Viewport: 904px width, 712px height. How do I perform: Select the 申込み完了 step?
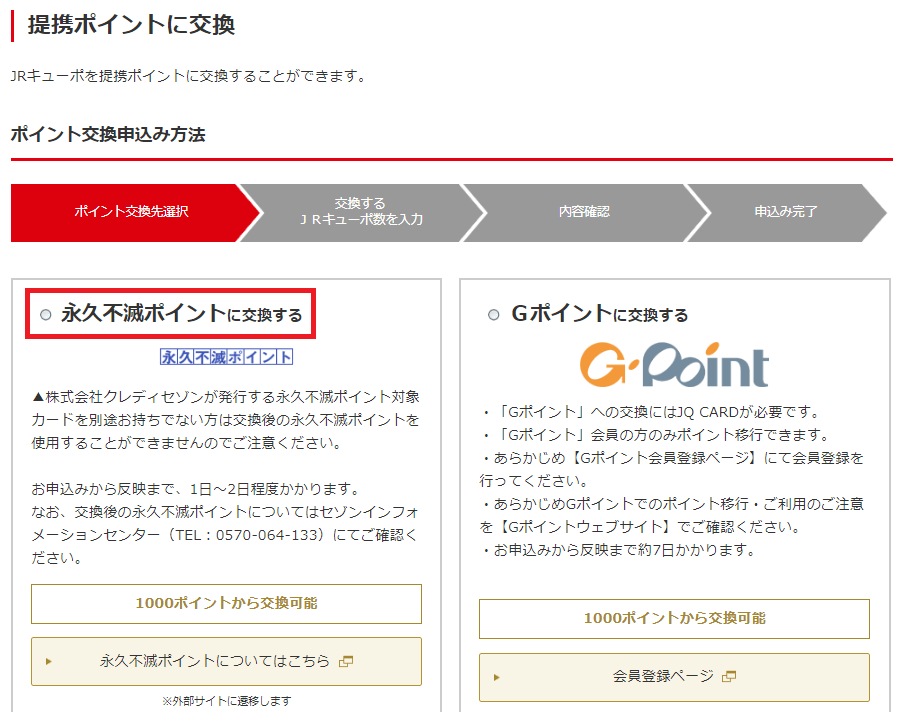tap(786, 212)
